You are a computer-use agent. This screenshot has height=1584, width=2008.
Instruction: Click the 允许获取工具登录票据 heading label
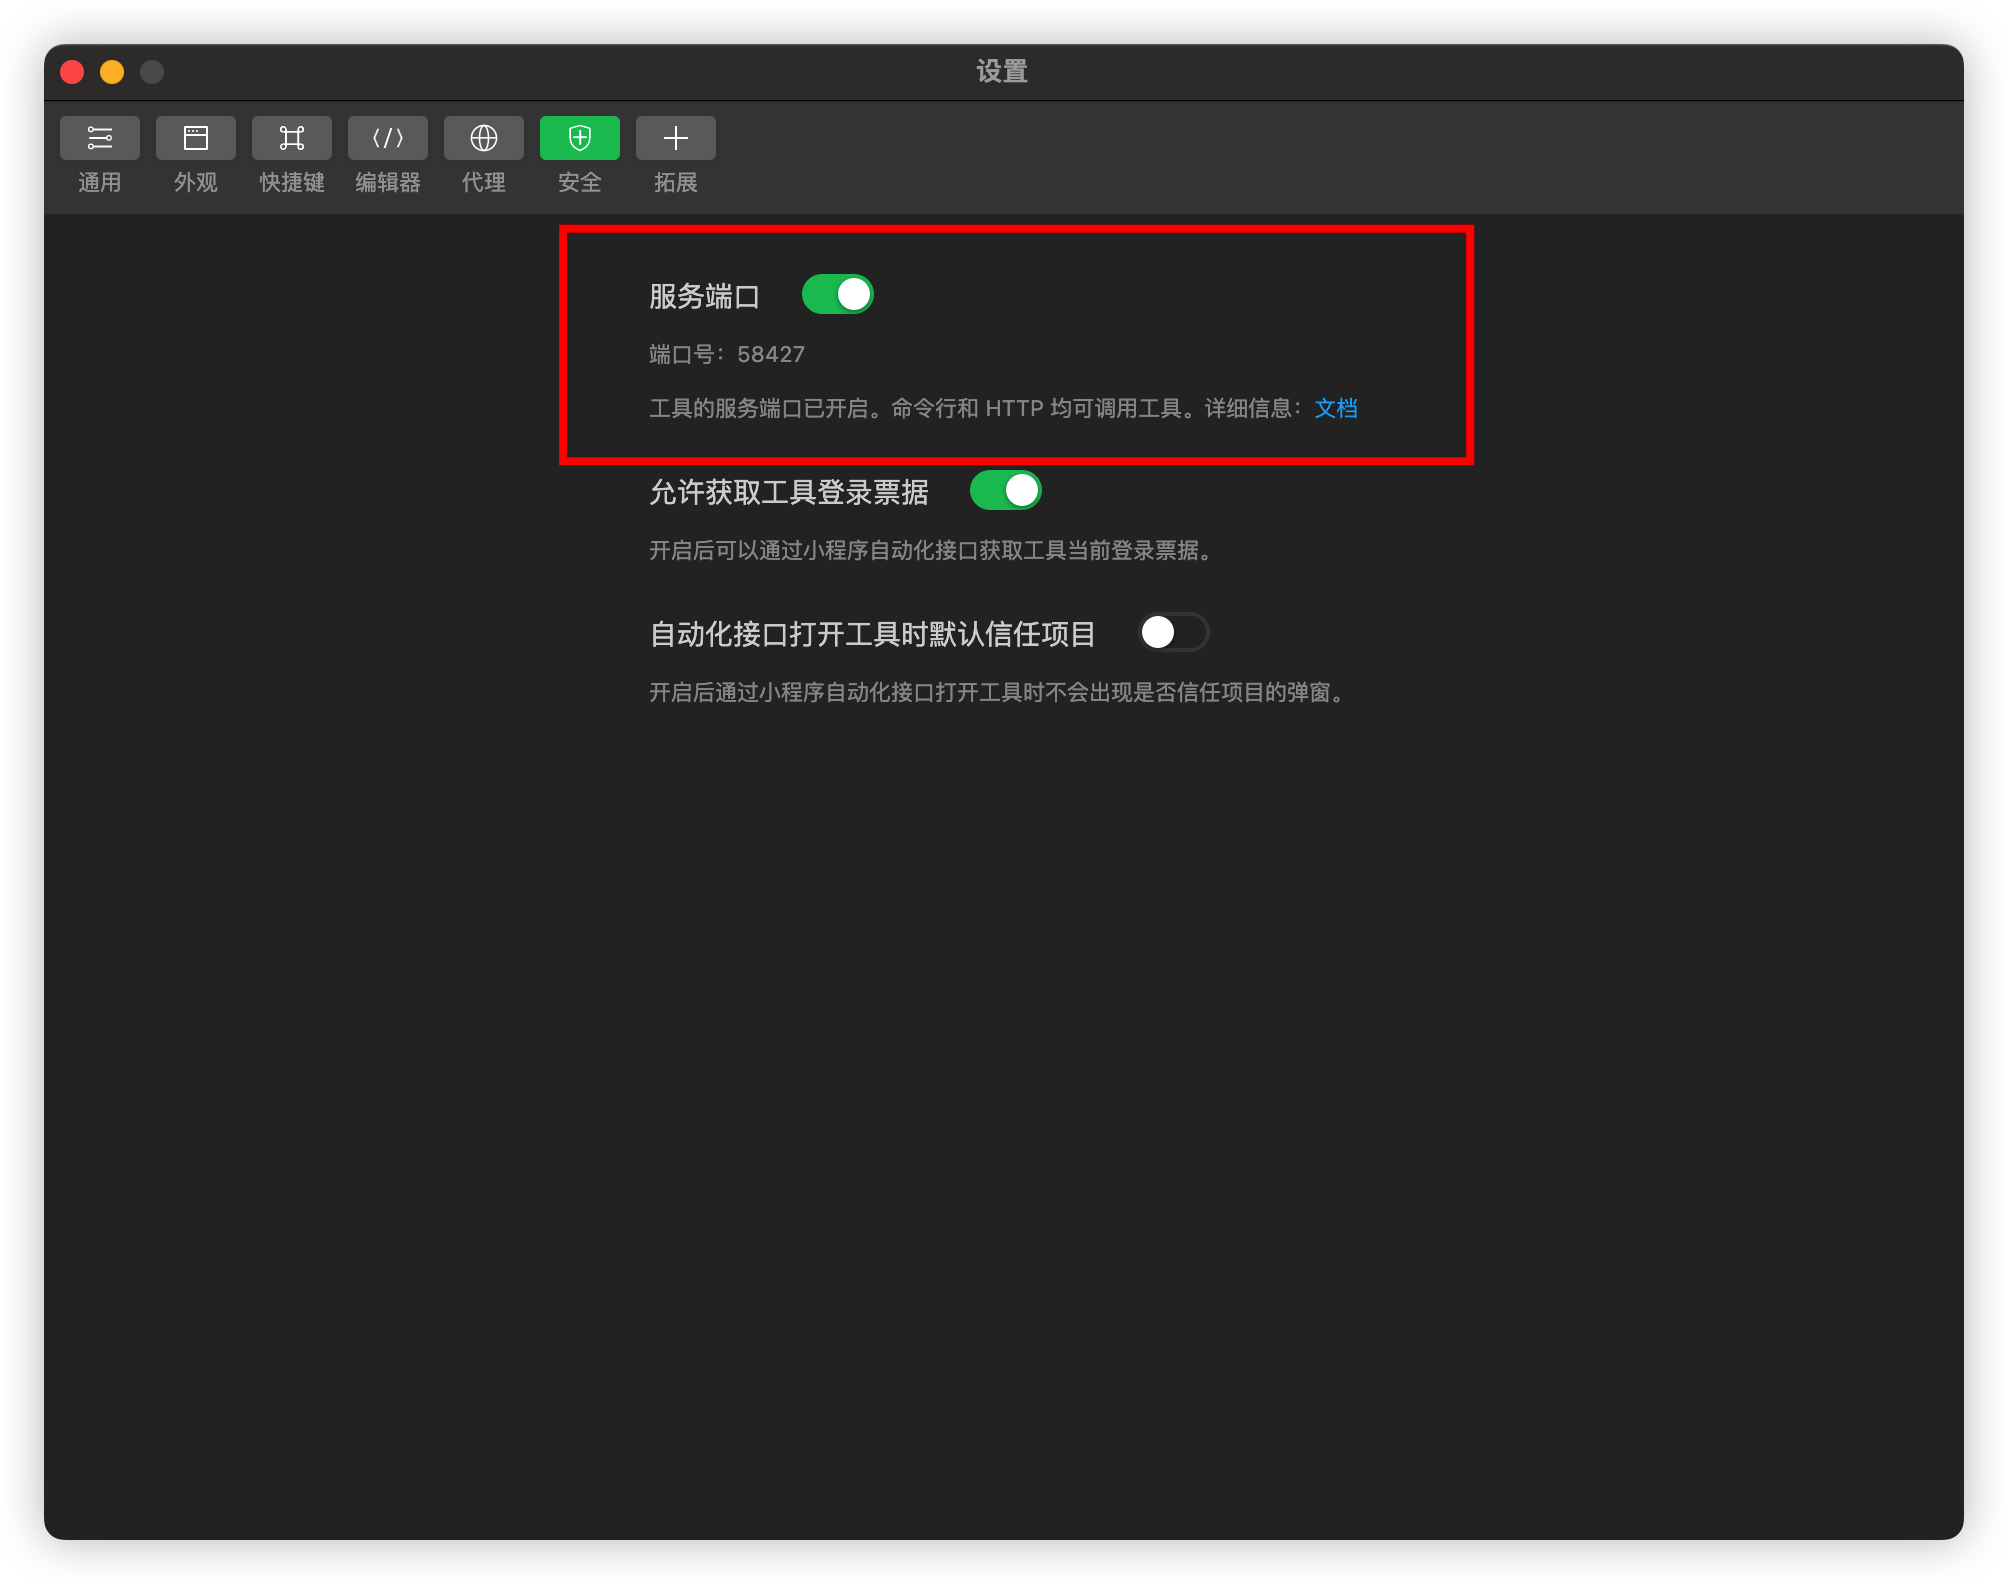coord(789,492)
